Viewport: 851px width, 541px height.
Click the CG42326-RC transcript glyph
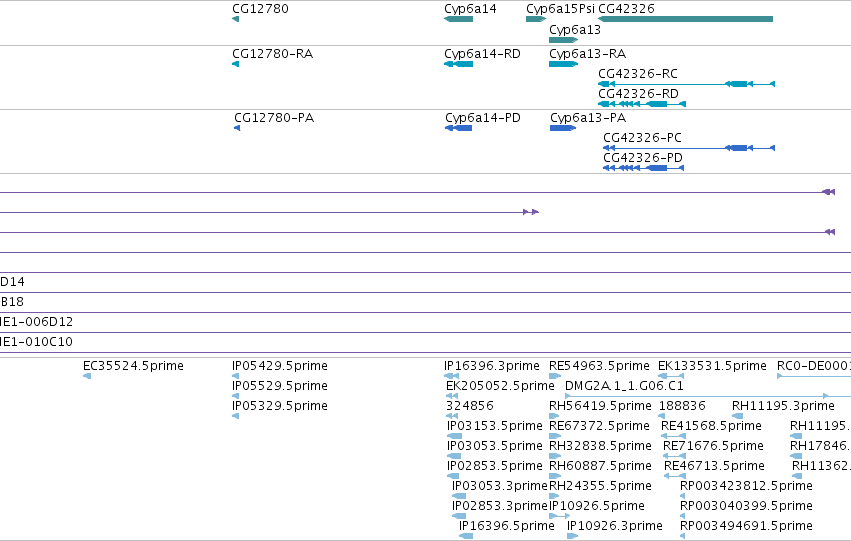687,84
